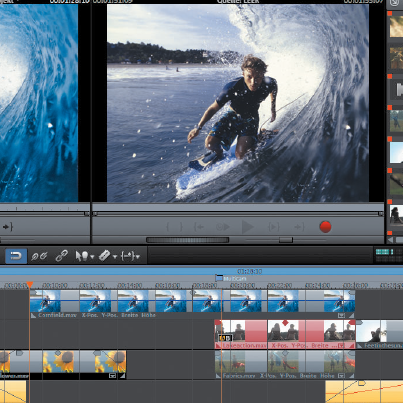403x403 pixels.
Task: Select the second media pool thumbnail
Action: tap(396, 58)
